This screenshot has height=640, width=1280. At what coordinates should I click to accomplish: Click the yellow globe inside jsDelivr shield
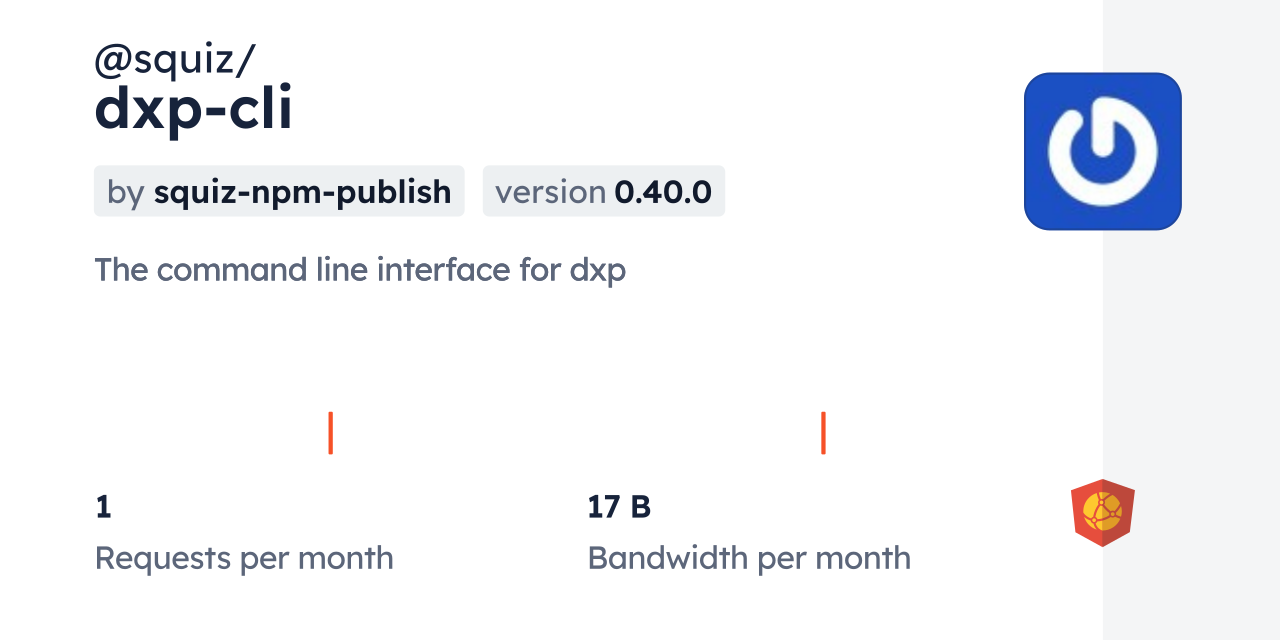1103,510
